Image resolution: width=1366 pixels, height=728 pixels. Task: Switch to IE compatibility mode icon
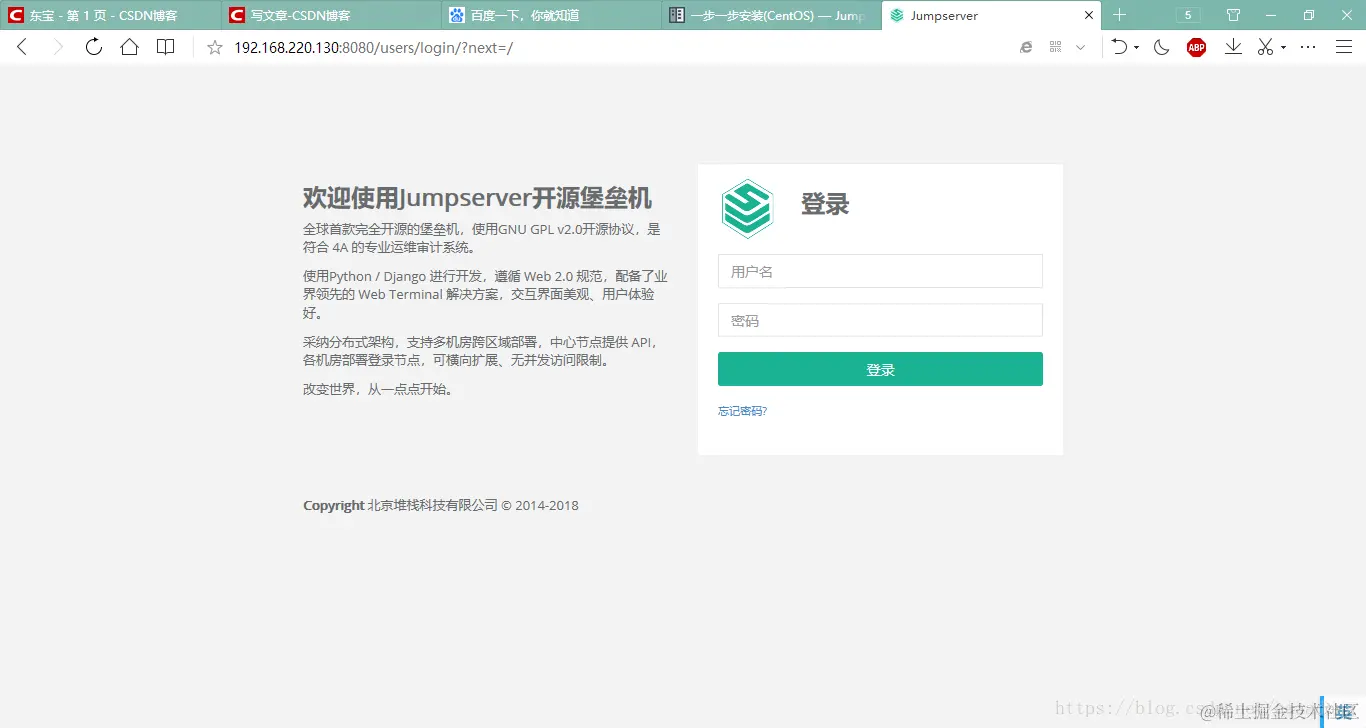1026,47
